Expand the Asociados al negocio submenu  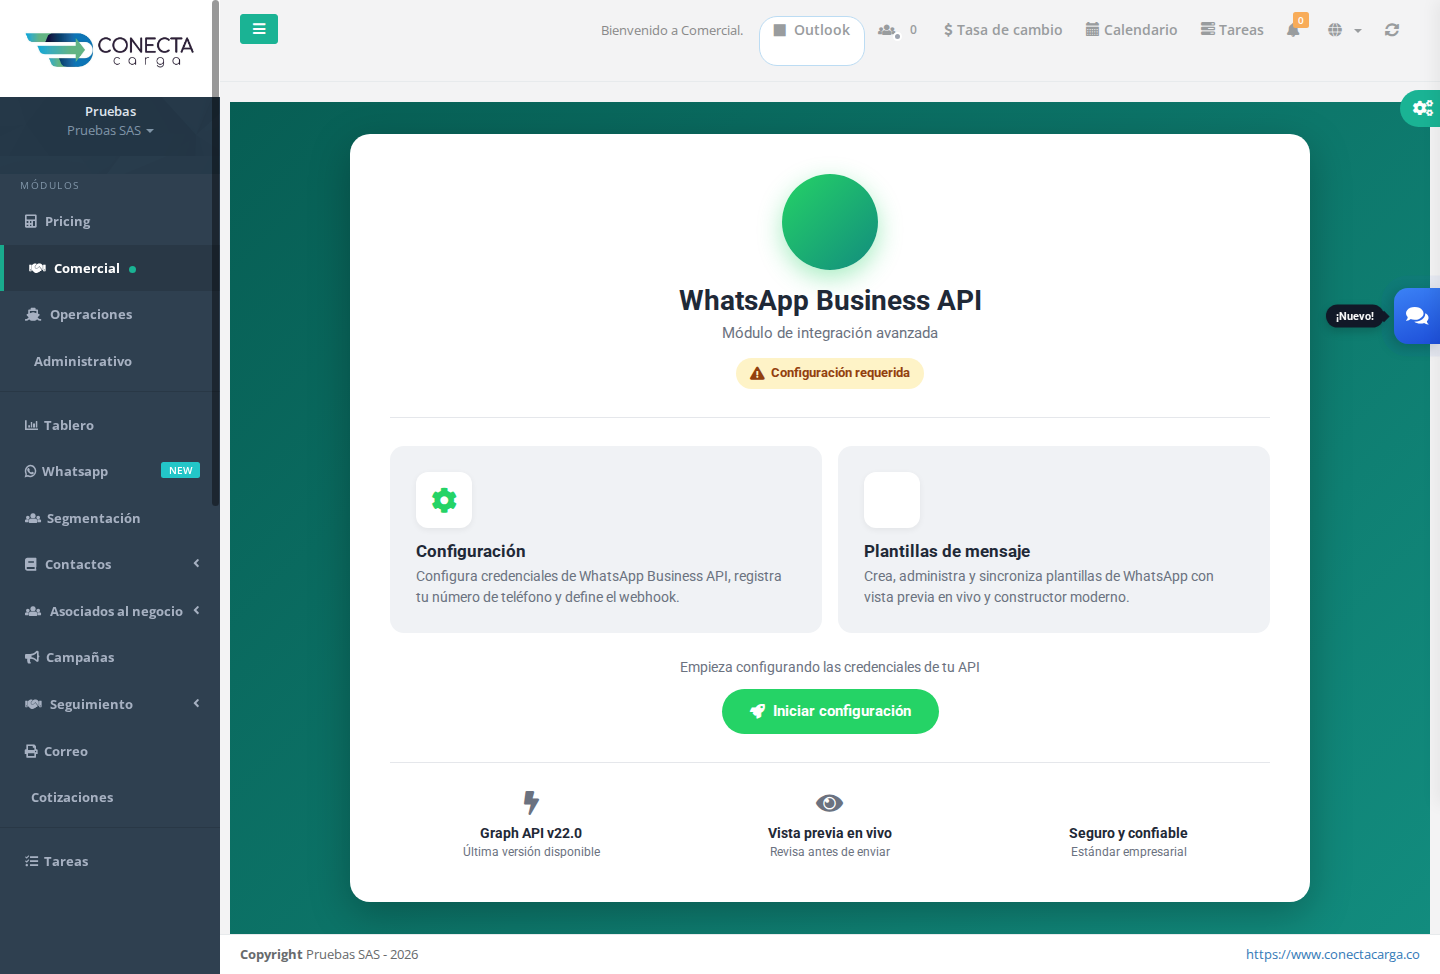(110, 611)
